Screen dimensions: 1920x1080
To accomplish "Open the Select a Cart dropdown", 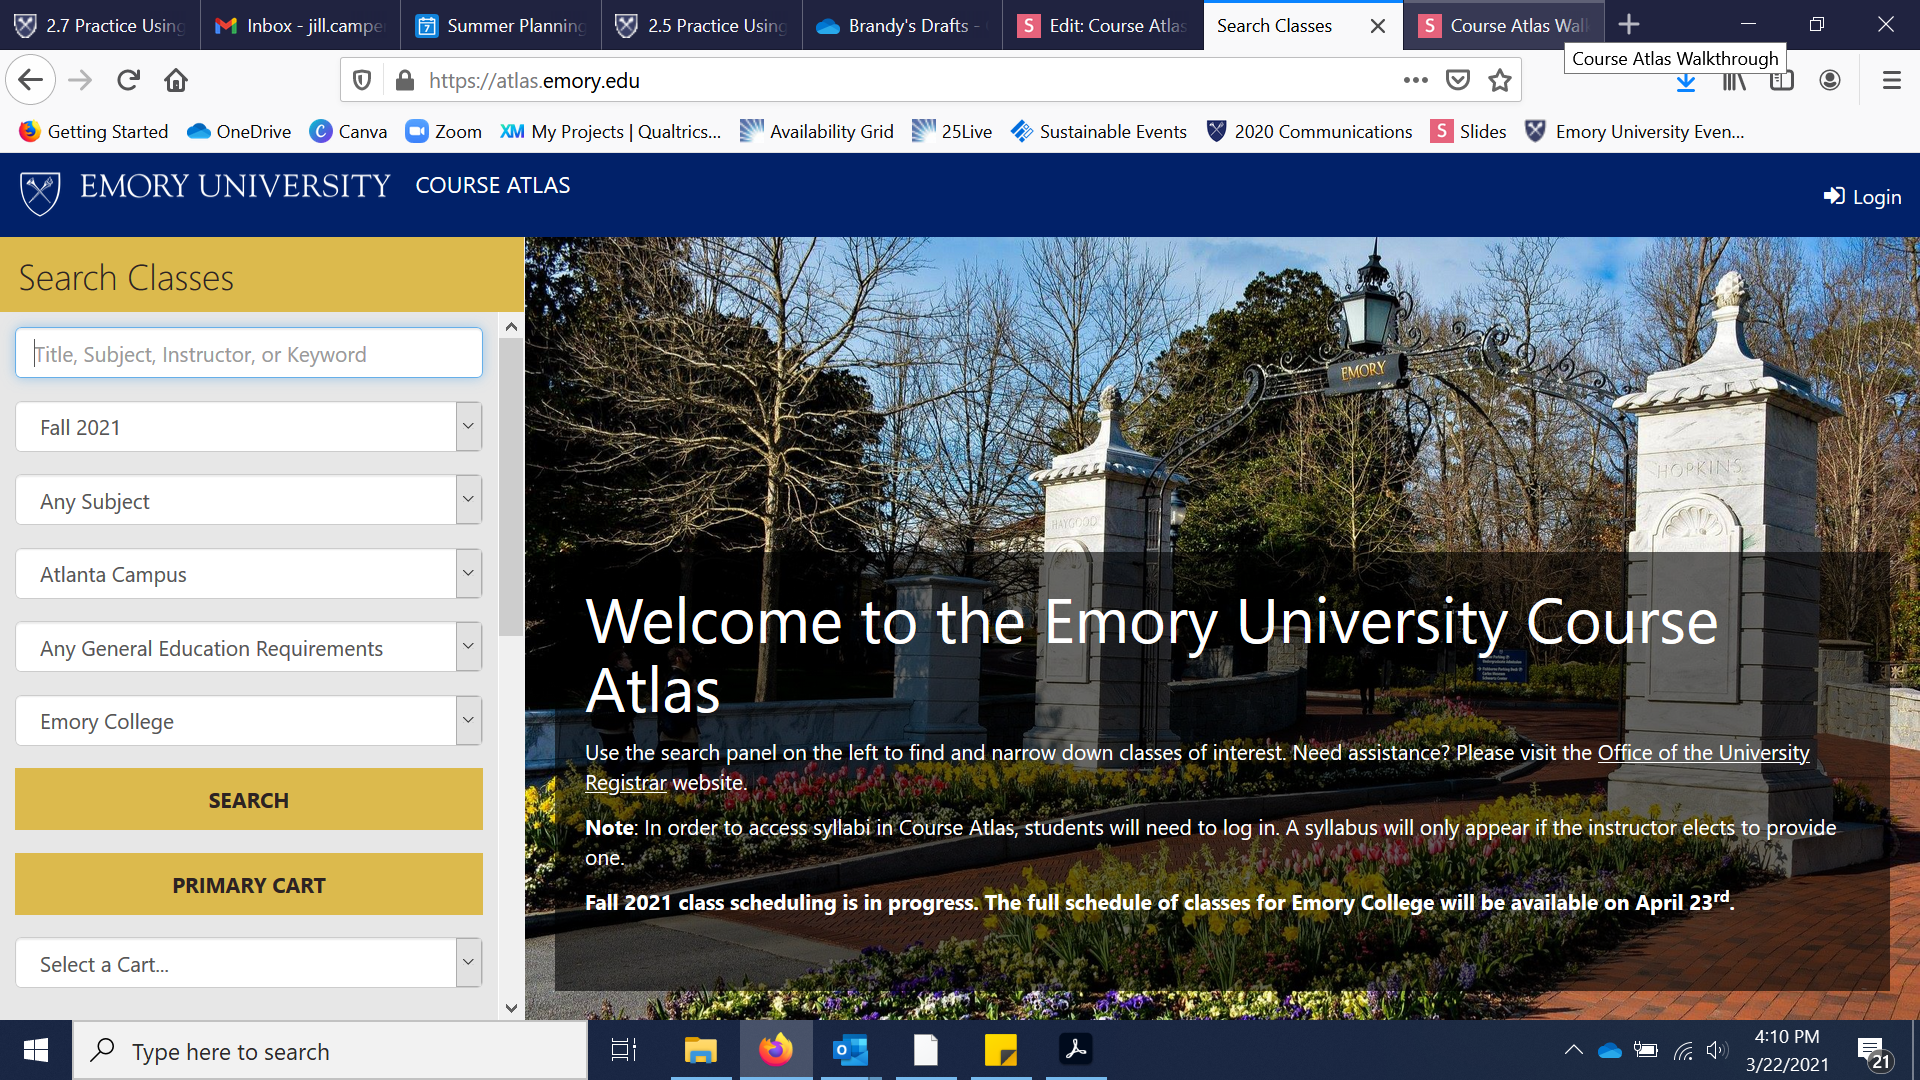I will point(249,963).
